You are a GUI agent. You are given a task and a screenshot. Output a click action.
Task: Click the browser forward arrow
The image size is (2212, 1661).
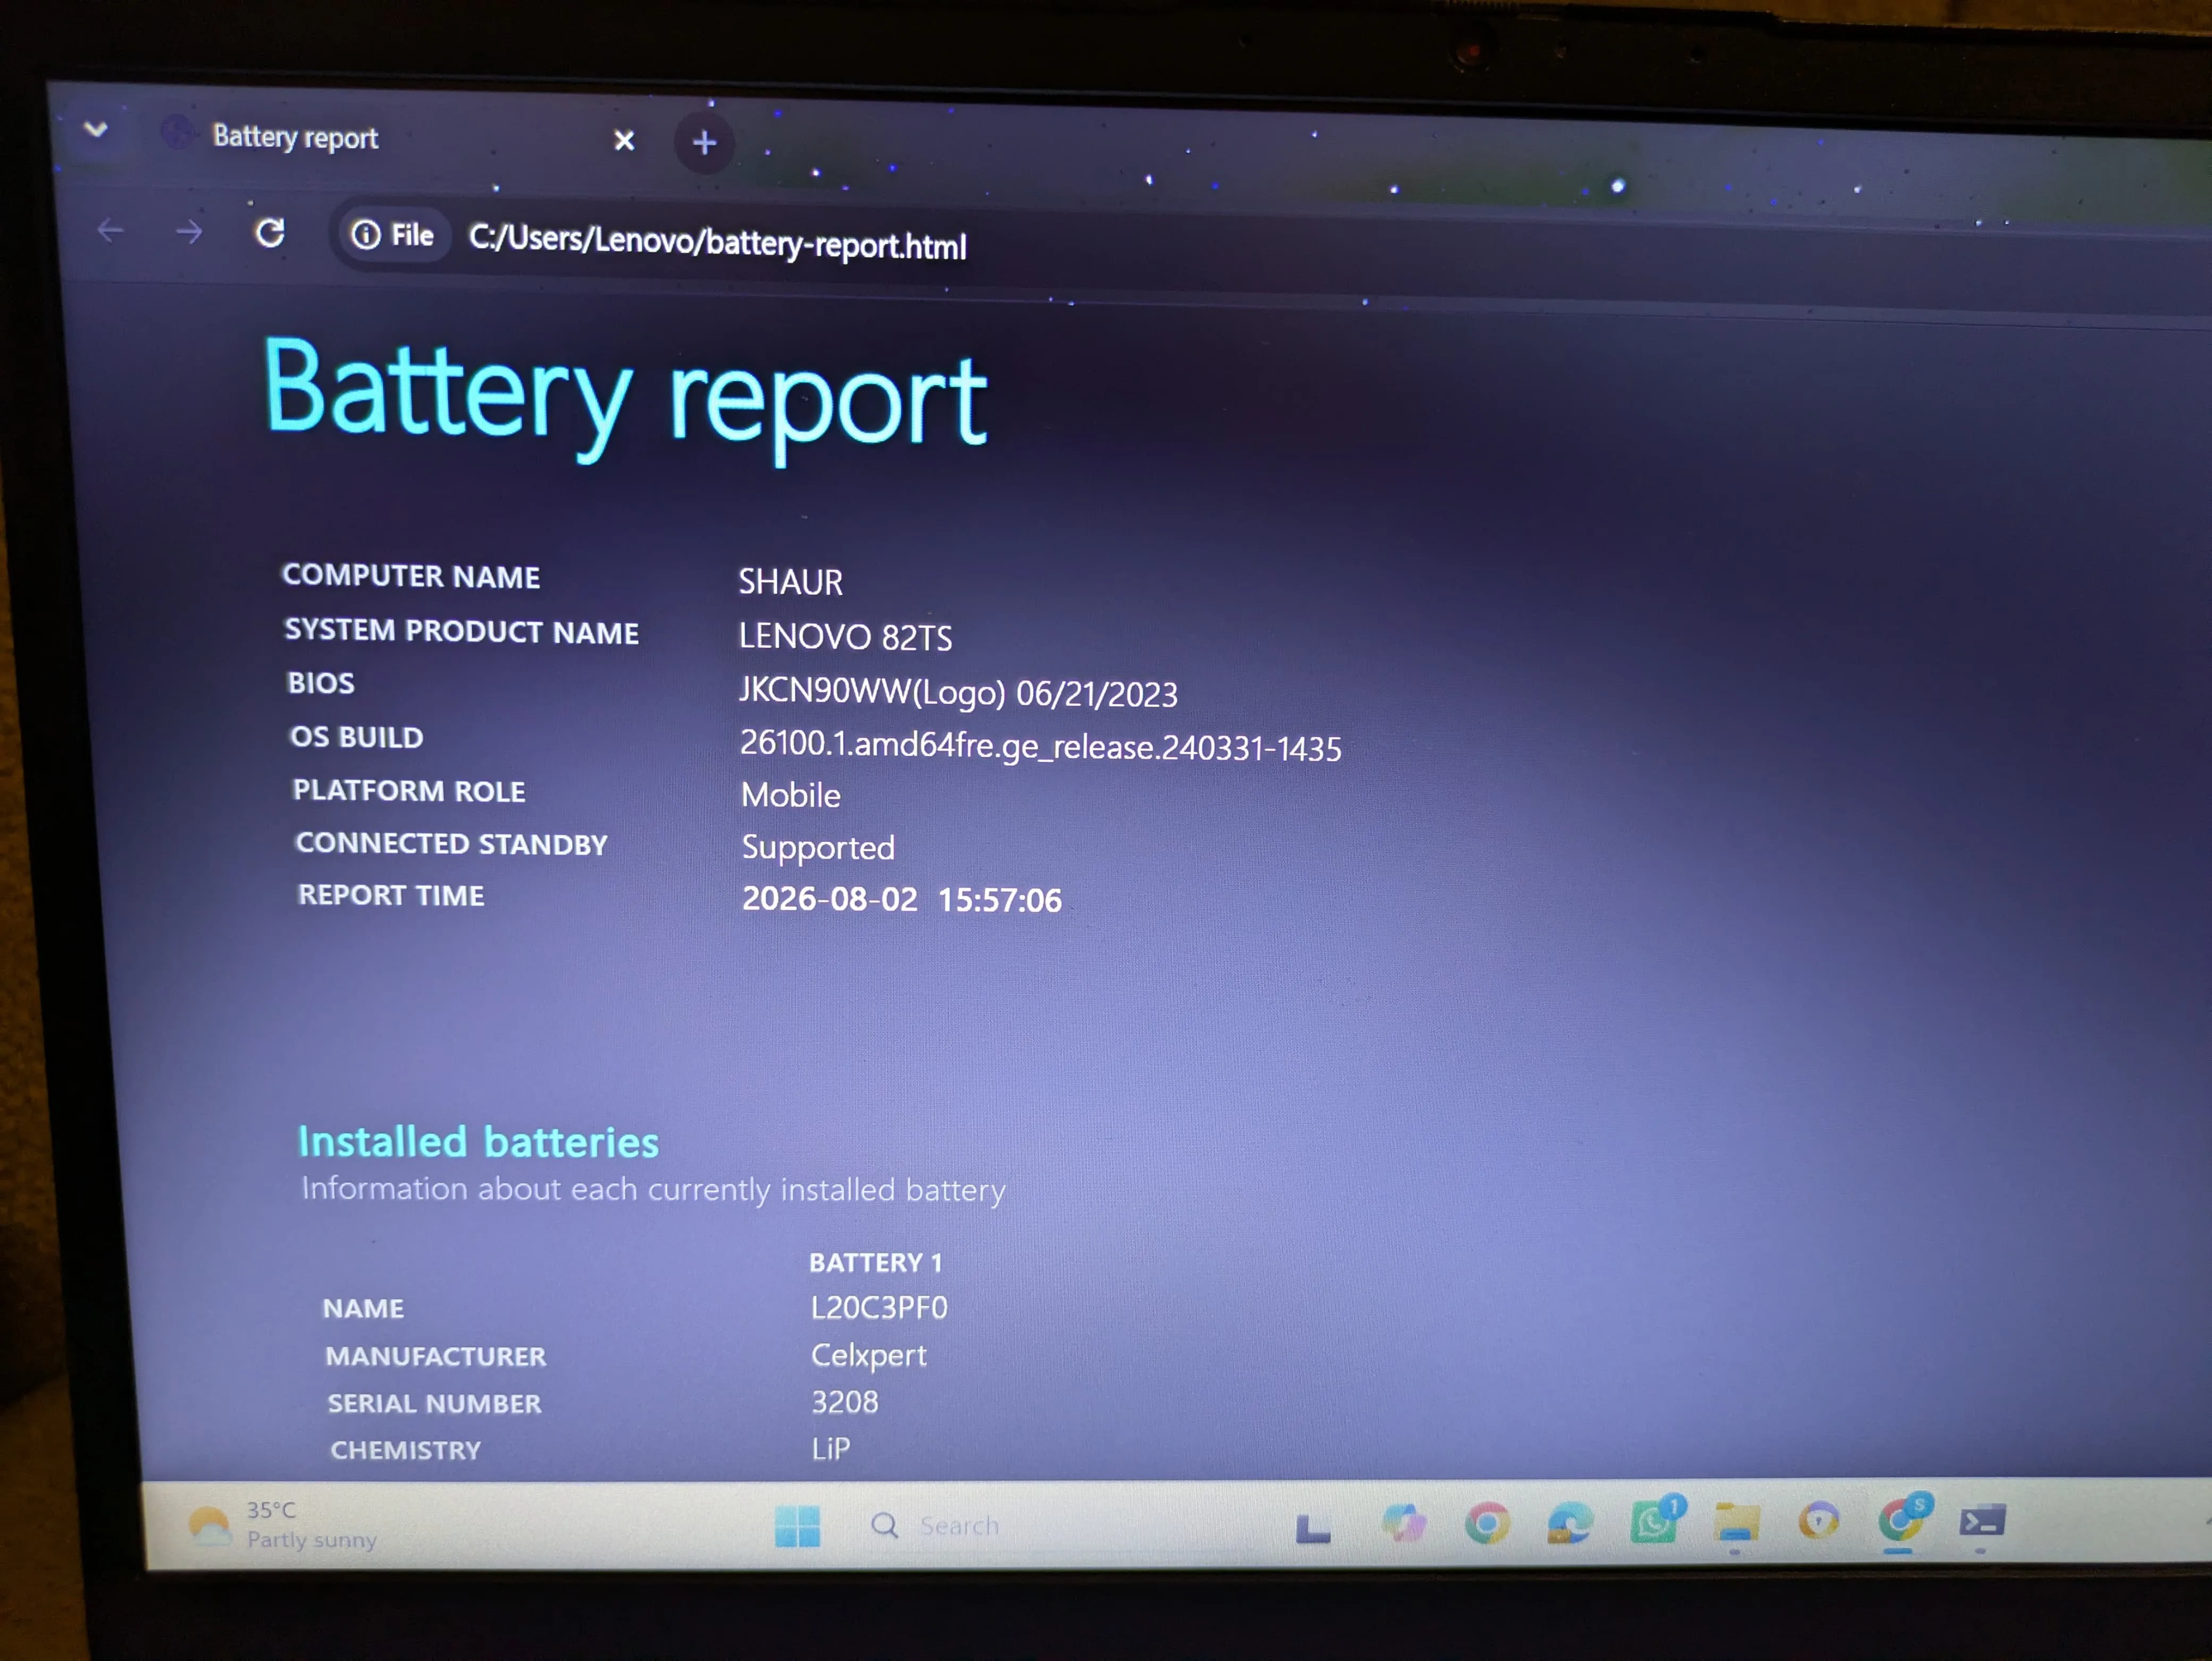[189, 233]
